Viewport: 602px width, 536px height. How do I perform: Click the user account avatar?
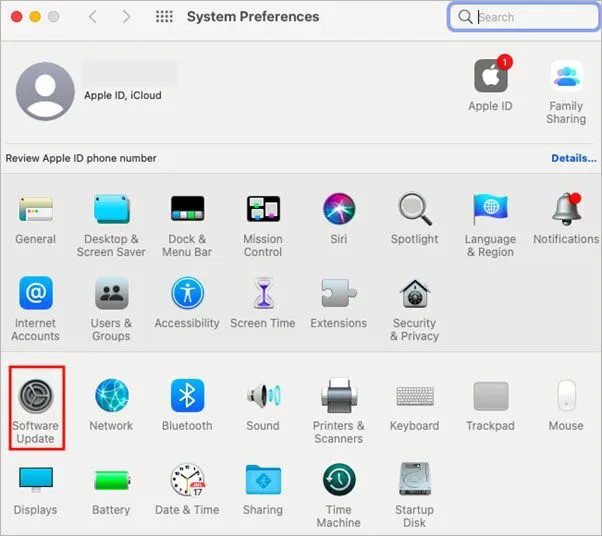point(45,91)
